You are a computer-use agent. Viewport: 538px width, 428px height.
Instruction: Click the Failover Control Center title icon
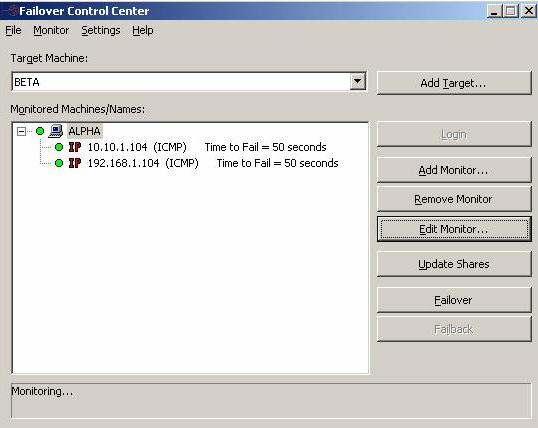tap(12, 11)
